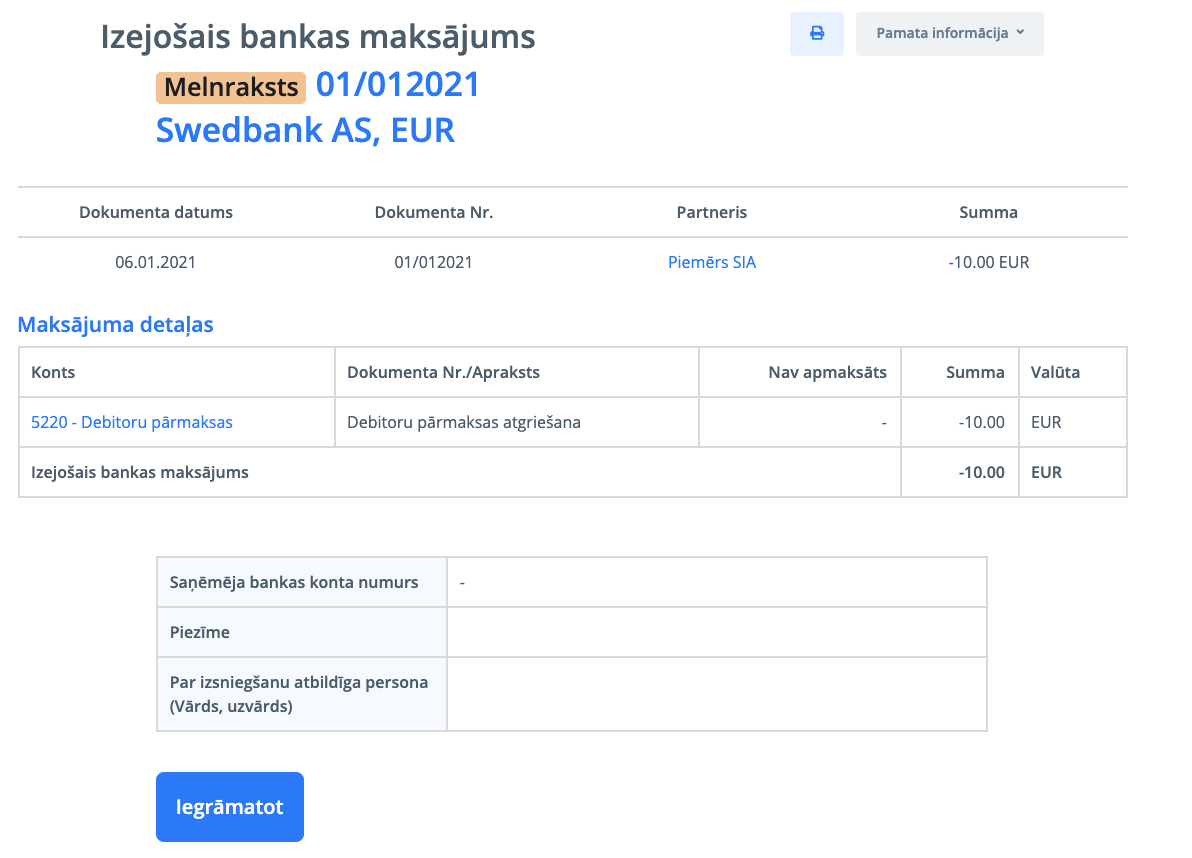
Task: Click the Dokumenta Nr./Apraksts column header
Action: click(443, 372)
